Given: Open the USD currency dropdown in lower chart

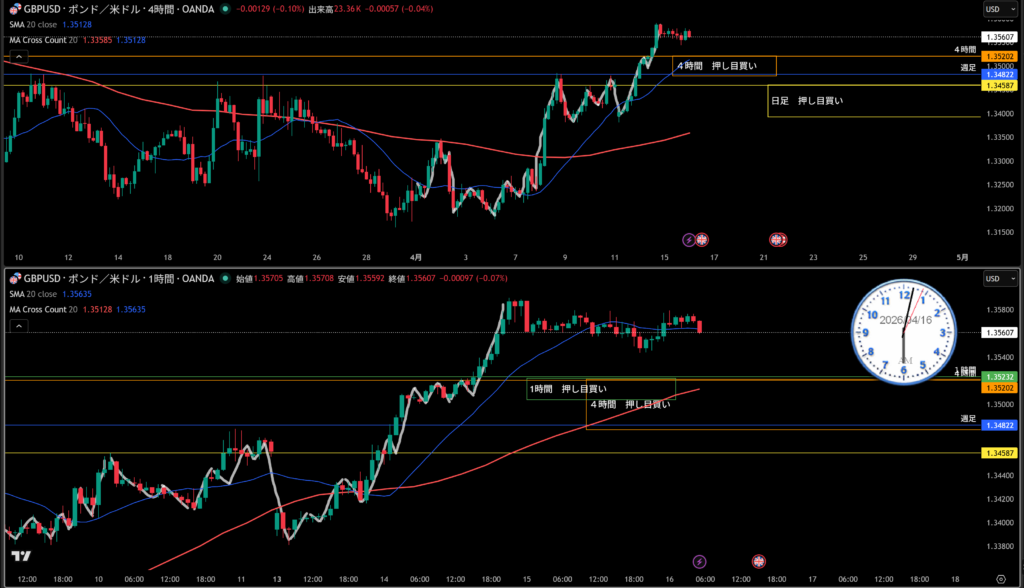Looking at the screenshot, I should 993,278.
